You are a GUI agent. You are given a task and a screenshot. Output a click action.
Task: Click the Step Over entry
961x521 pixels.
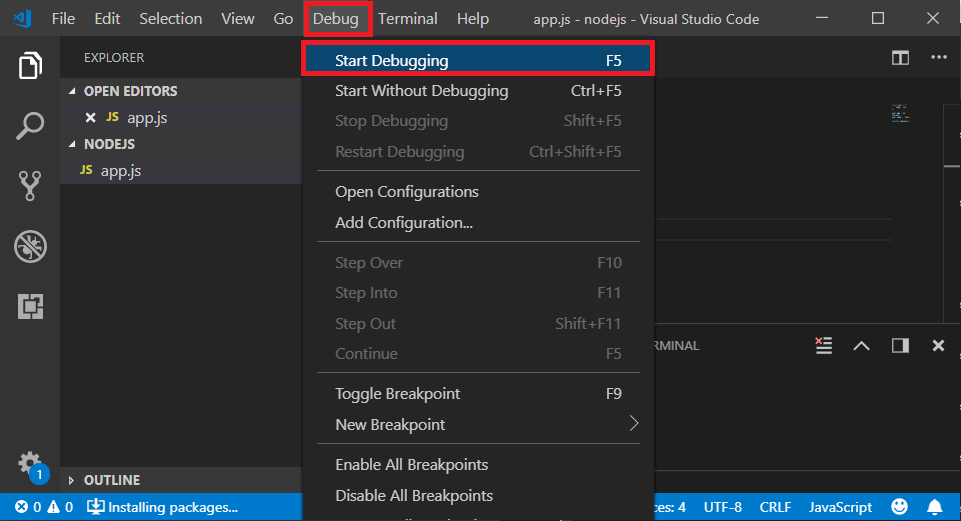(x=478, y=262)
